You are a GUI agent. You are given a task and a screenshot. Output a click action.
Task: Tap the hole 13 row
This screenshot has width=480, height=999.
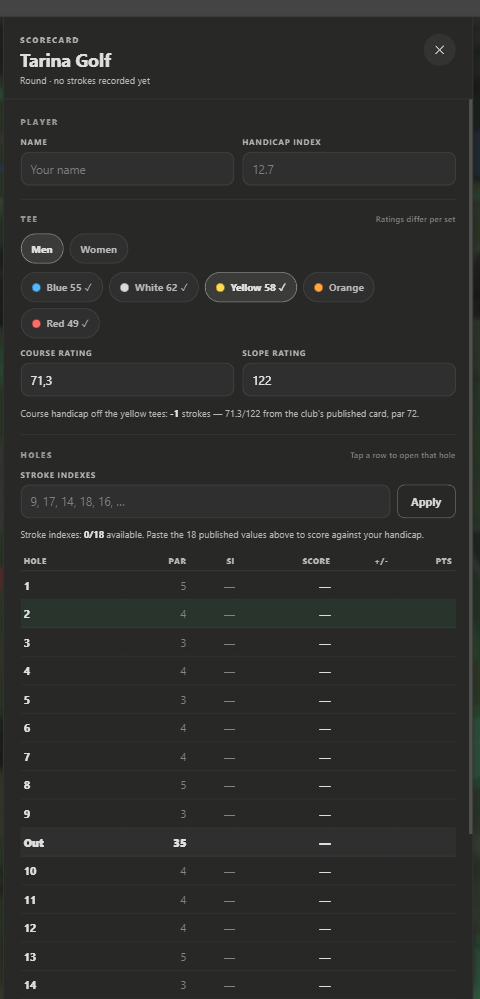tap(238, 957)
